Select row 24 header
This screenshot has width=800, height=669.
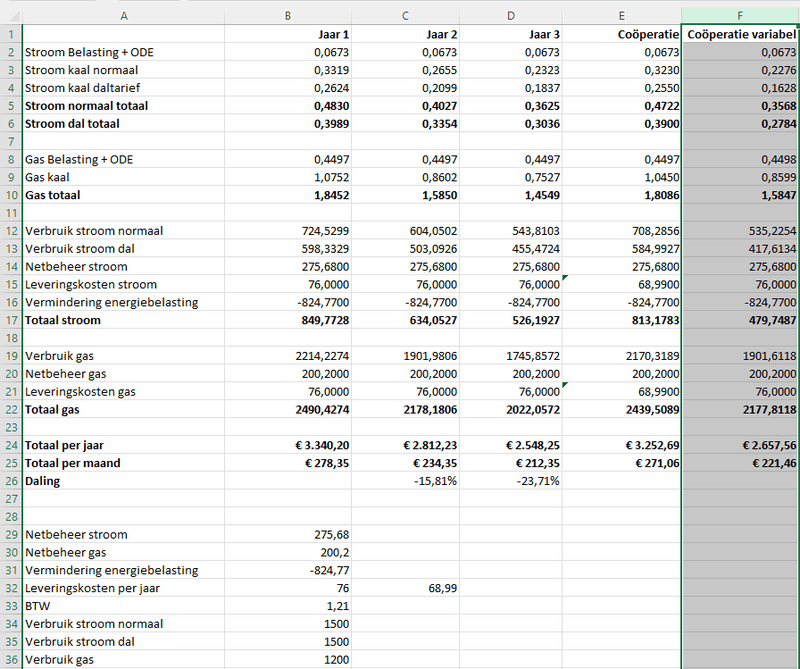tap(11, 445)
